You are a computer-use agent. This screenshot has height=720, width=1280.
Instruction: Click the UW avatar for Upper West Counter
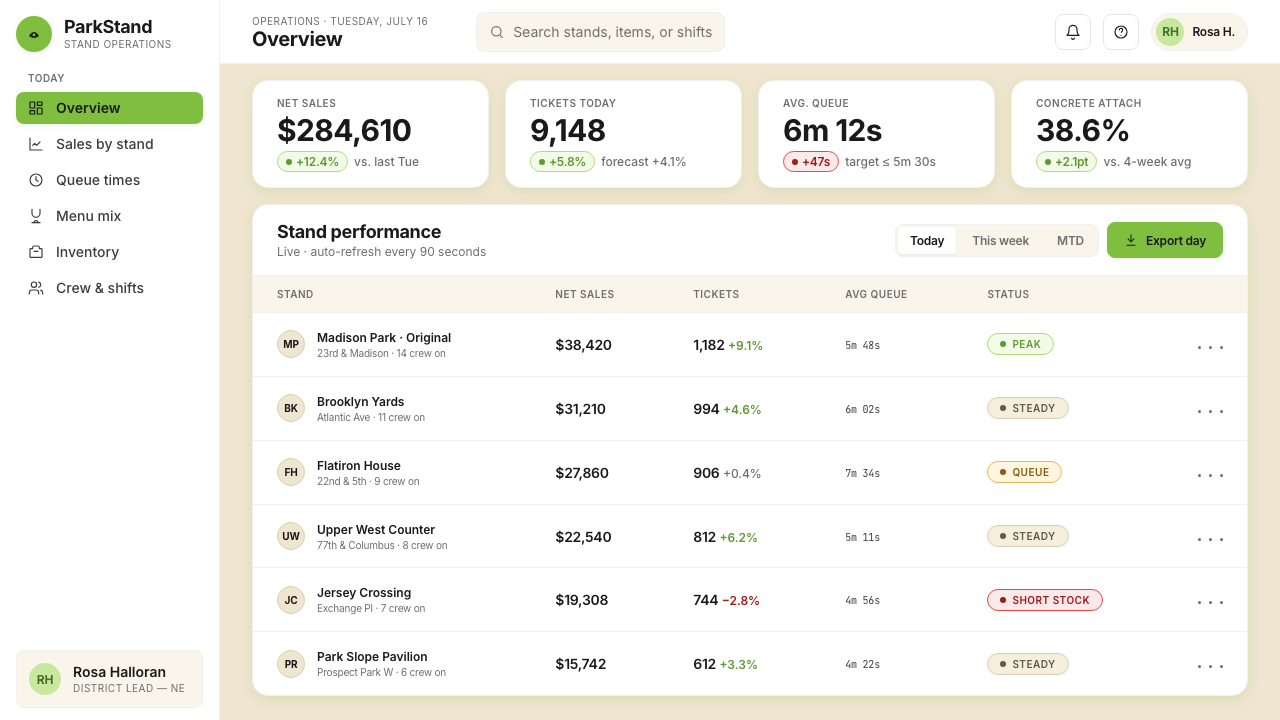(x=291, y=536)
